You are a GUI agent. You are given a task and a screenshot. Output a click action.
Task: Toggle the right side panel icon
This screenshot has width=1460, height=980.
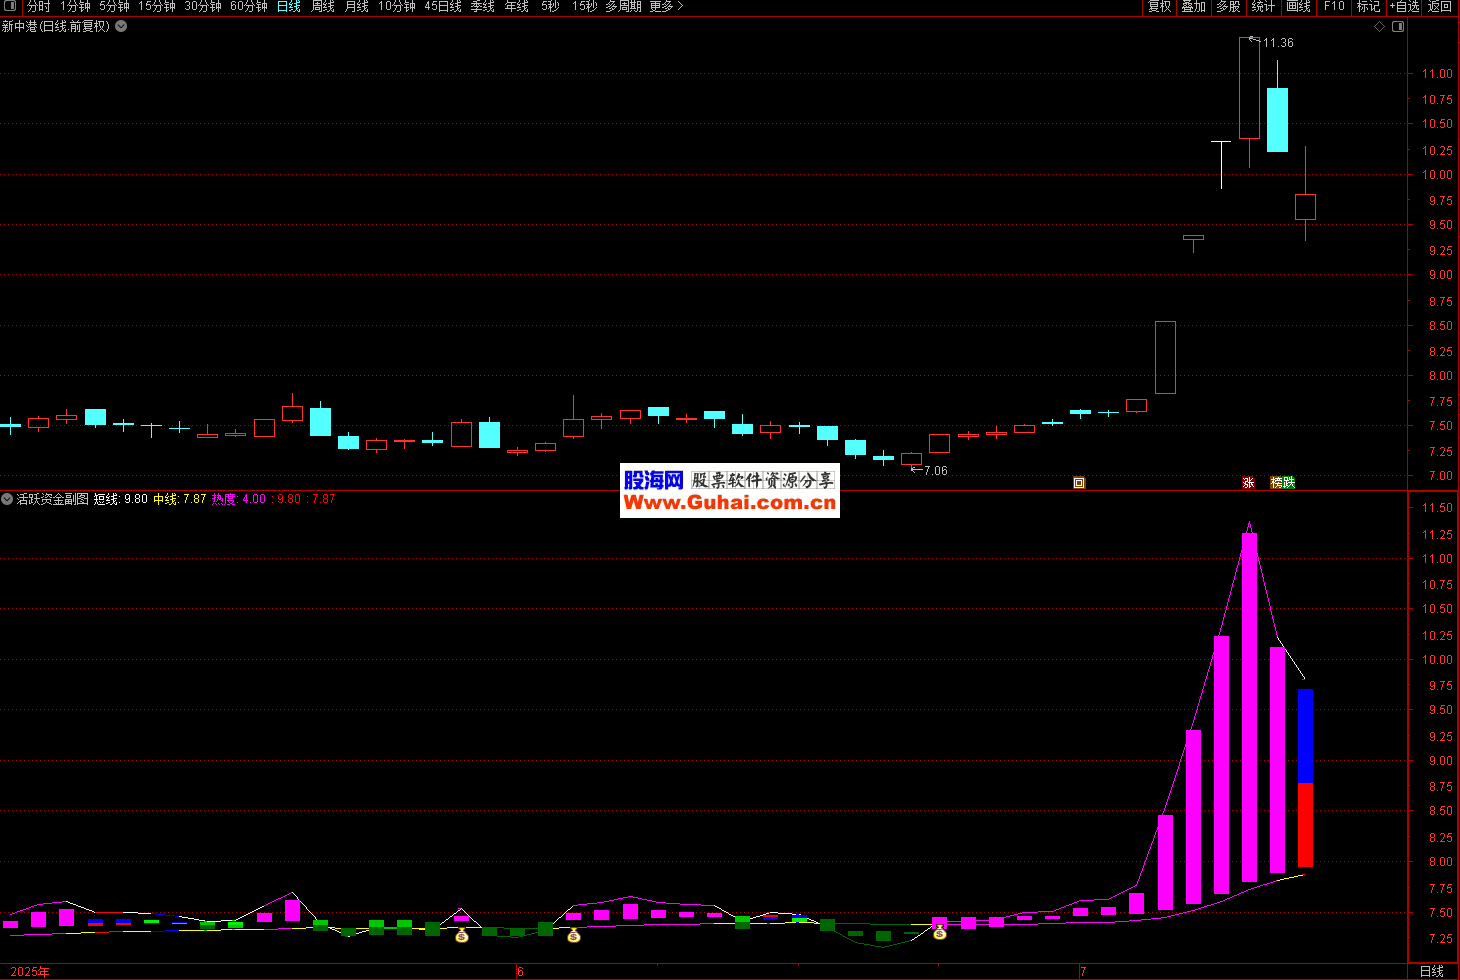pos(1398,27)
